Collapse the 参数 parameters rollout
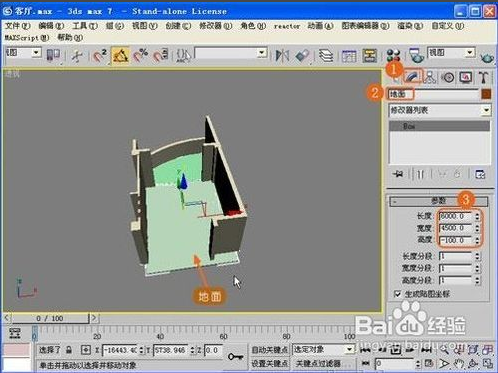Screen dimensions: 498x373 point(438,201)
